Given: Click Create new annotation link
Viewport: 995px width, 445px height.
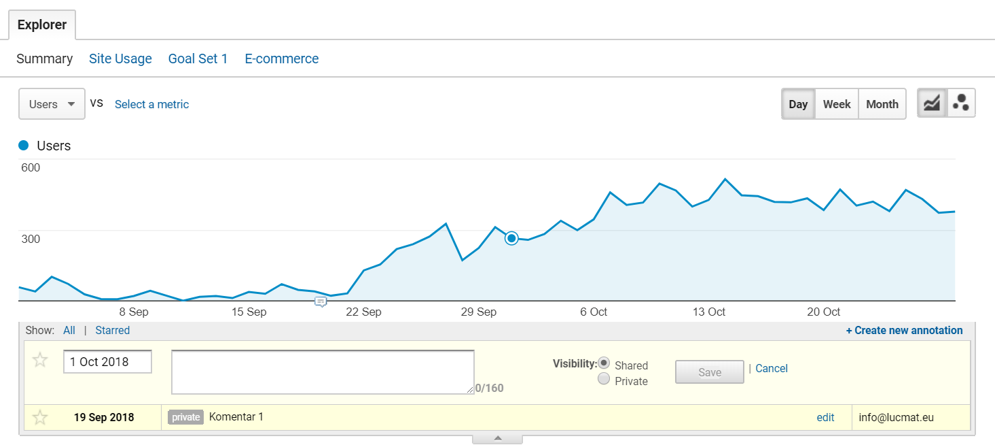Looking at the screenshot, I should click(904, 330).
